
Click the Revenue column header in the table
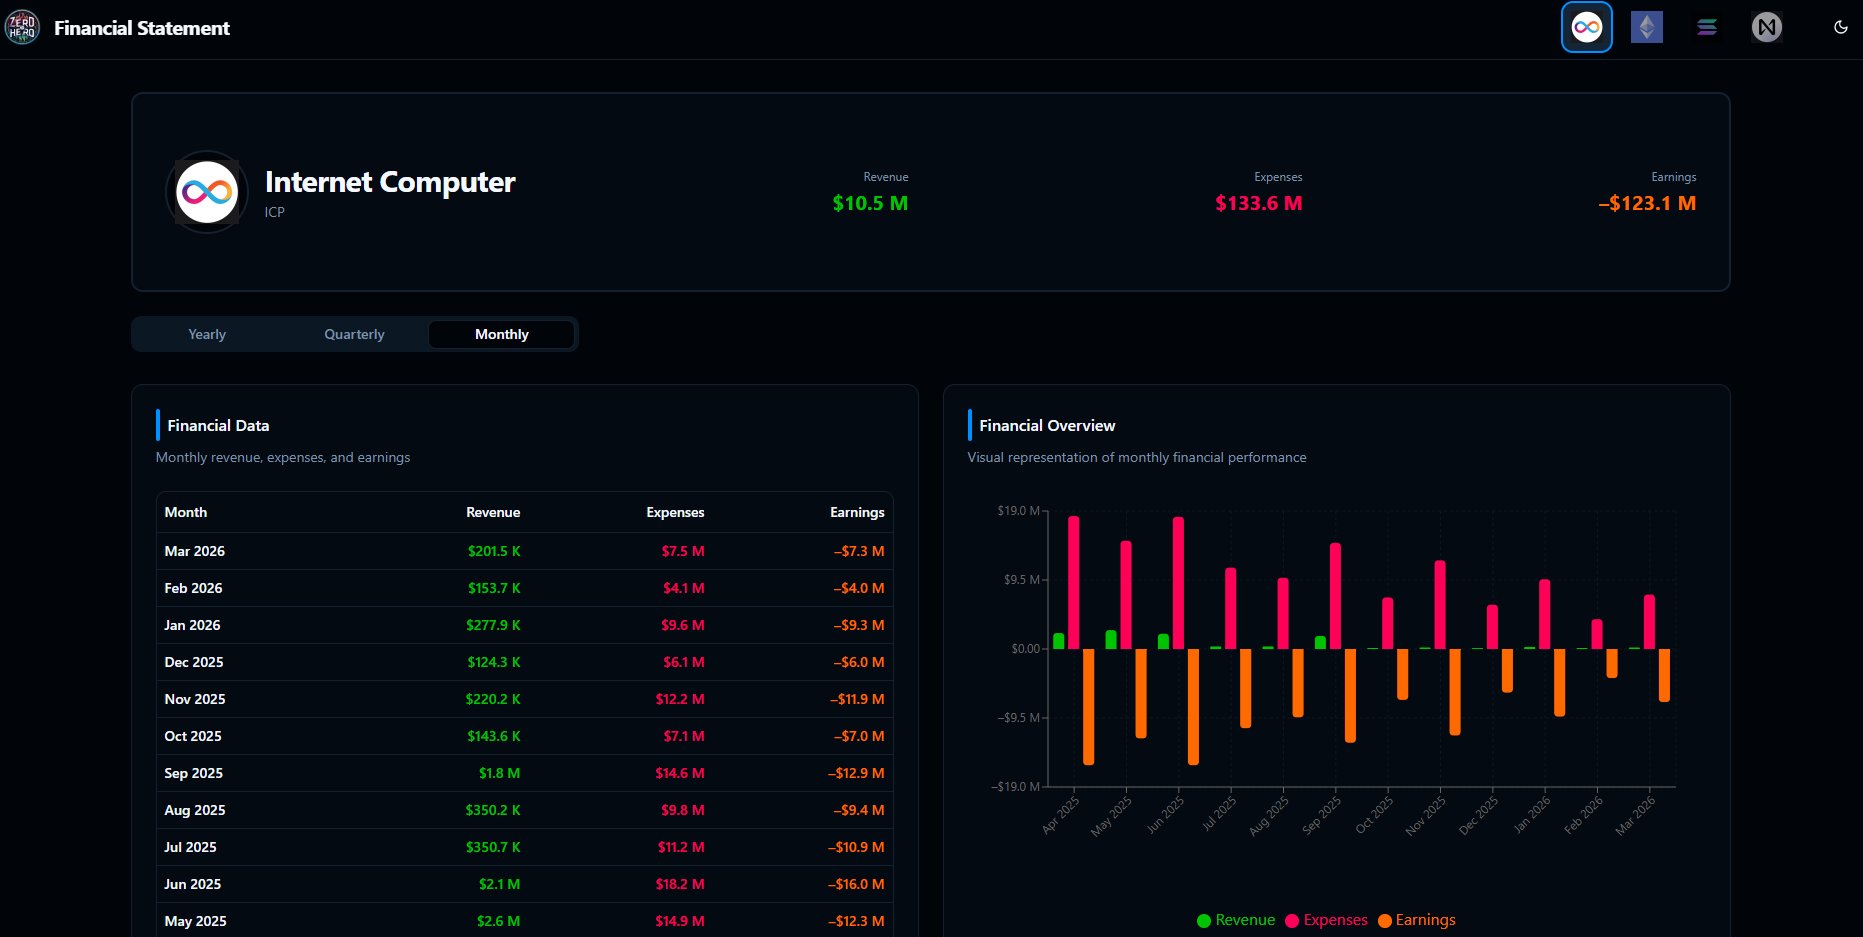pyautogui.click(x=493, y=512)
